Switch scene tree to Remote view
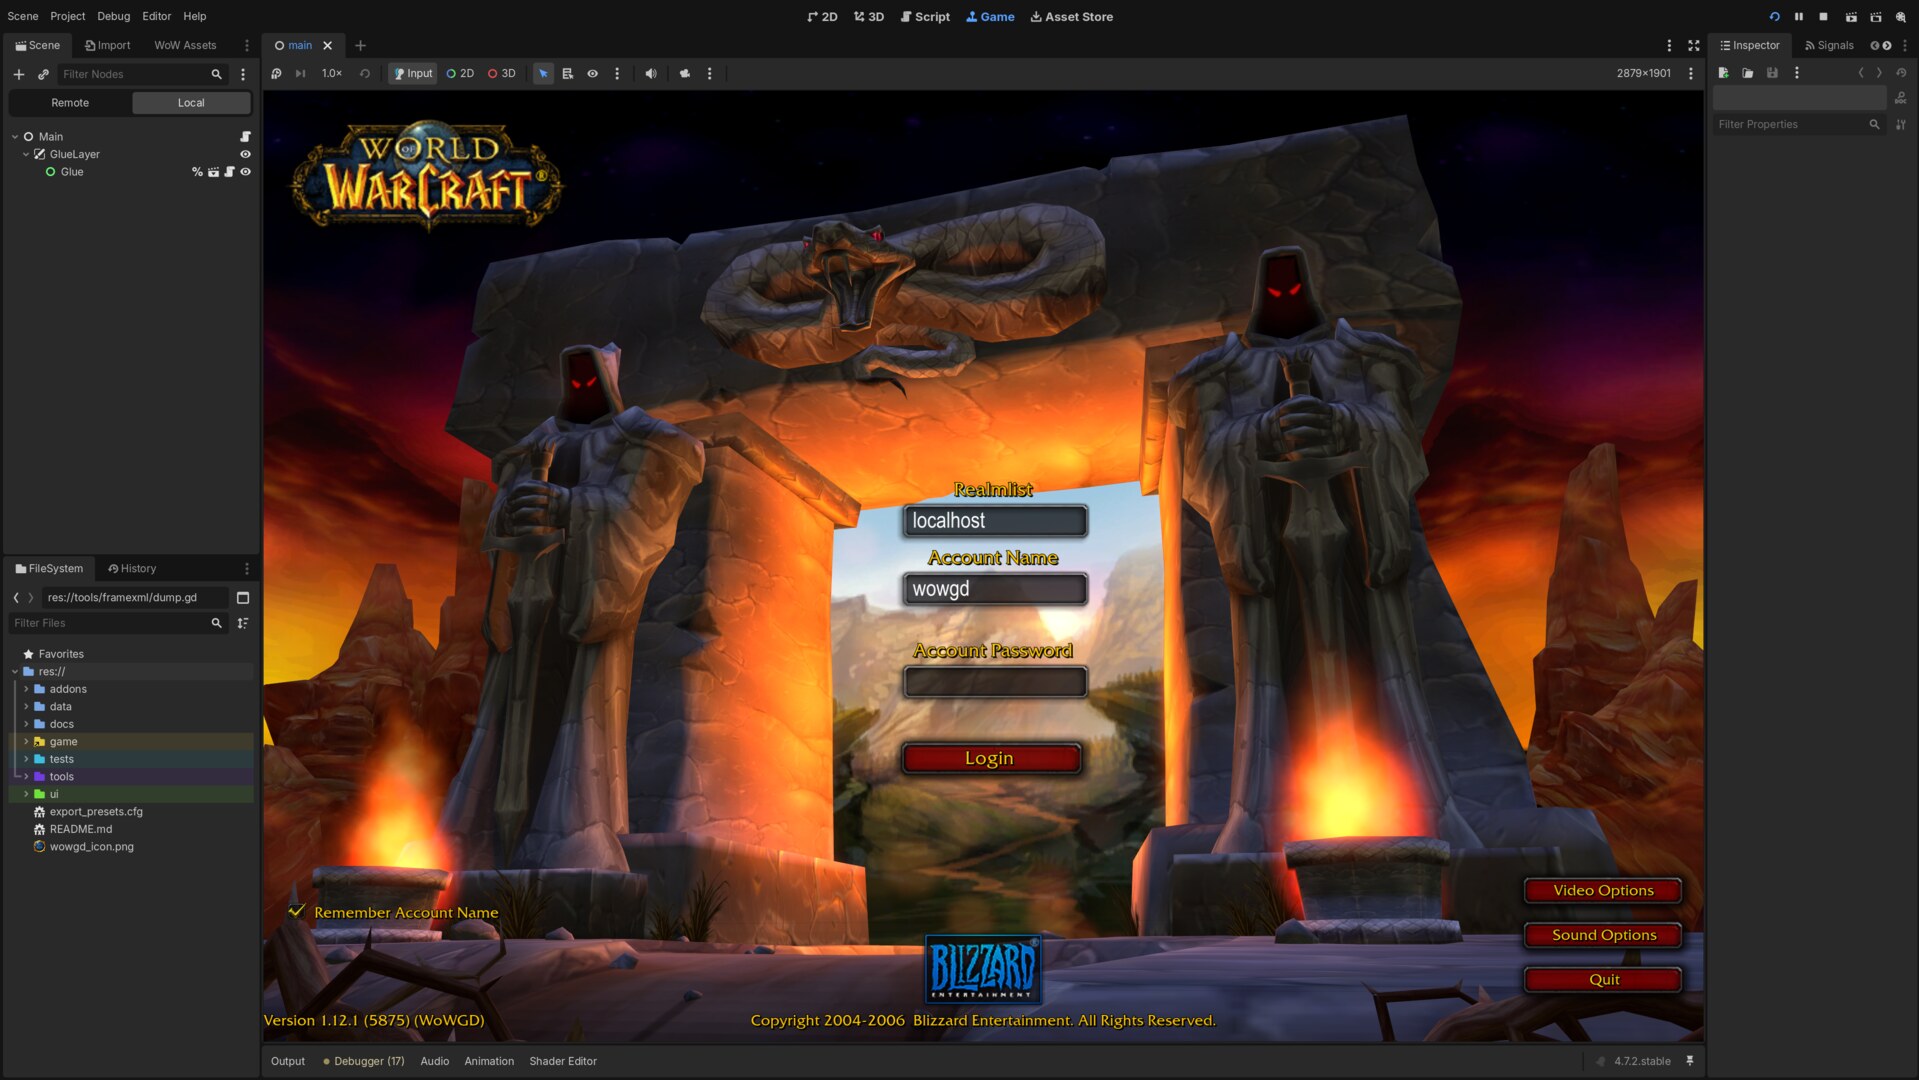 (70, 103)
